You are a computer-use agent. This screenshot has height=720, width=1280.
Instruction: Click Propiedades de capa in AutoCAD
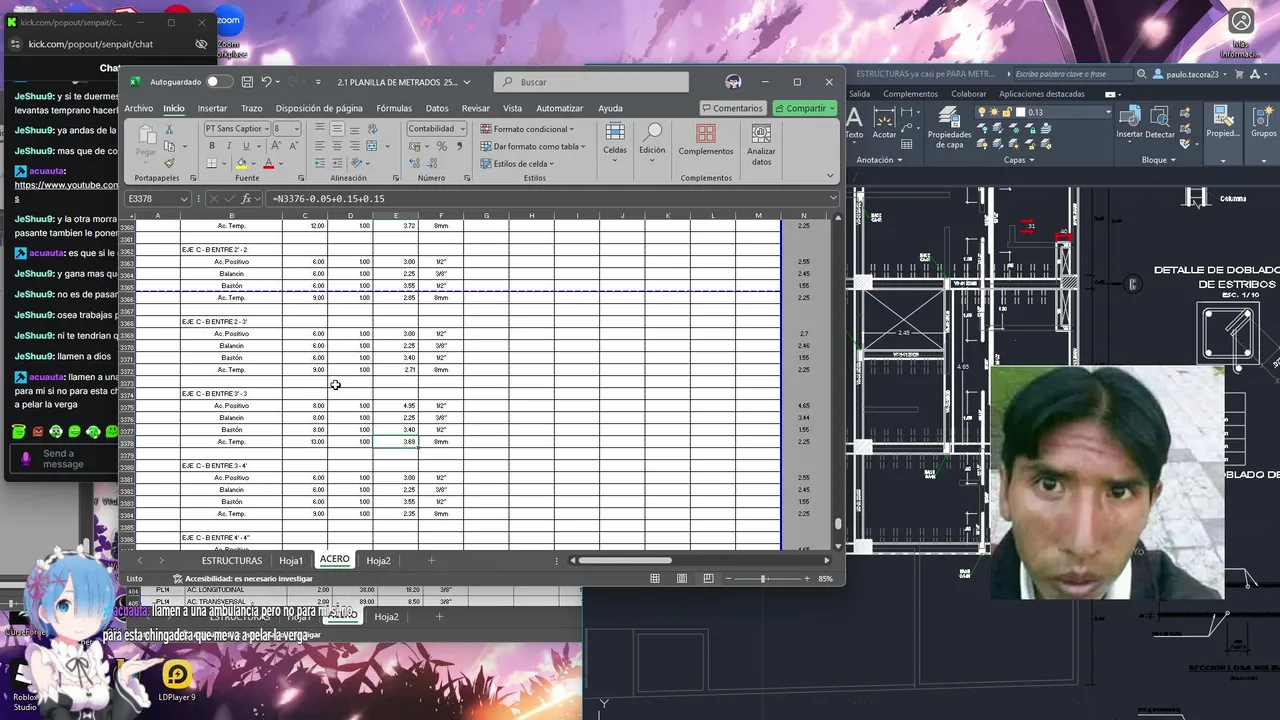(x=949, y=126)
